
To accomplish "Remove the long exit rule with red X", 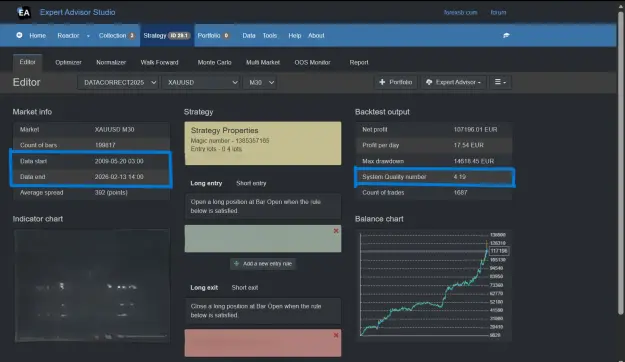I will click(336, 335).
